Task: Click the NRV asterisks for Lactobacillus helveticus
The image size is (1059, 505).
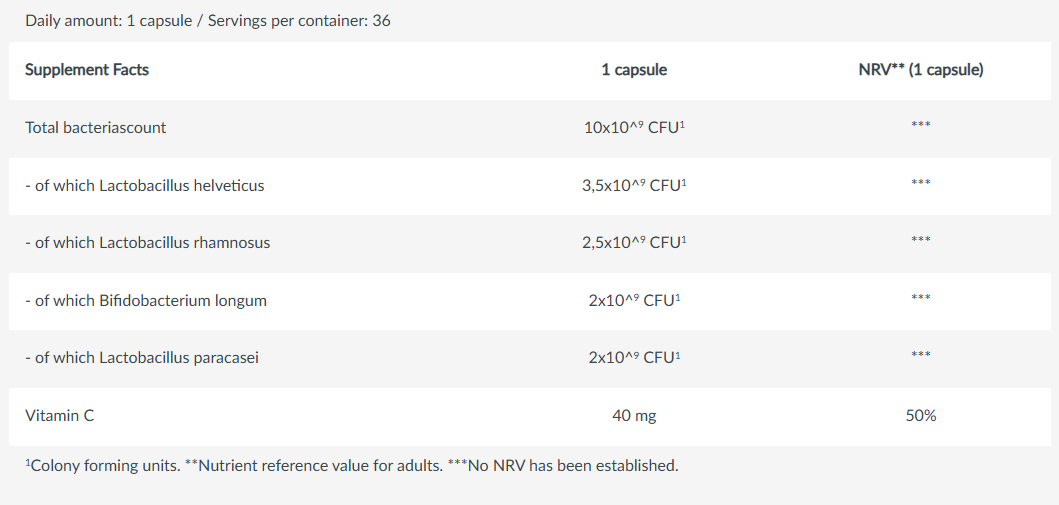Action: (x=921, y=184)
